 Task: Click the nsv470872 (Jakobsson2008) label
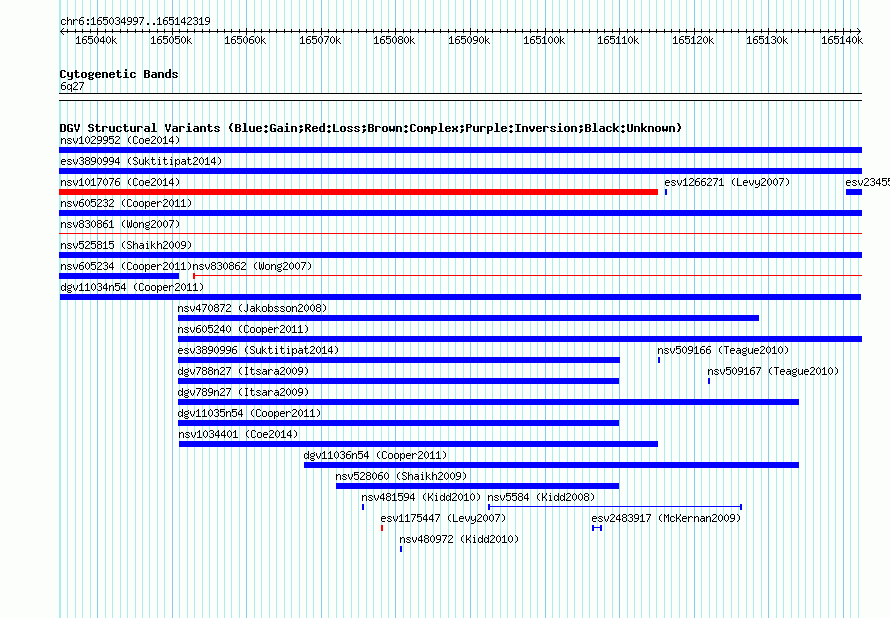click(x=252, y=308)
